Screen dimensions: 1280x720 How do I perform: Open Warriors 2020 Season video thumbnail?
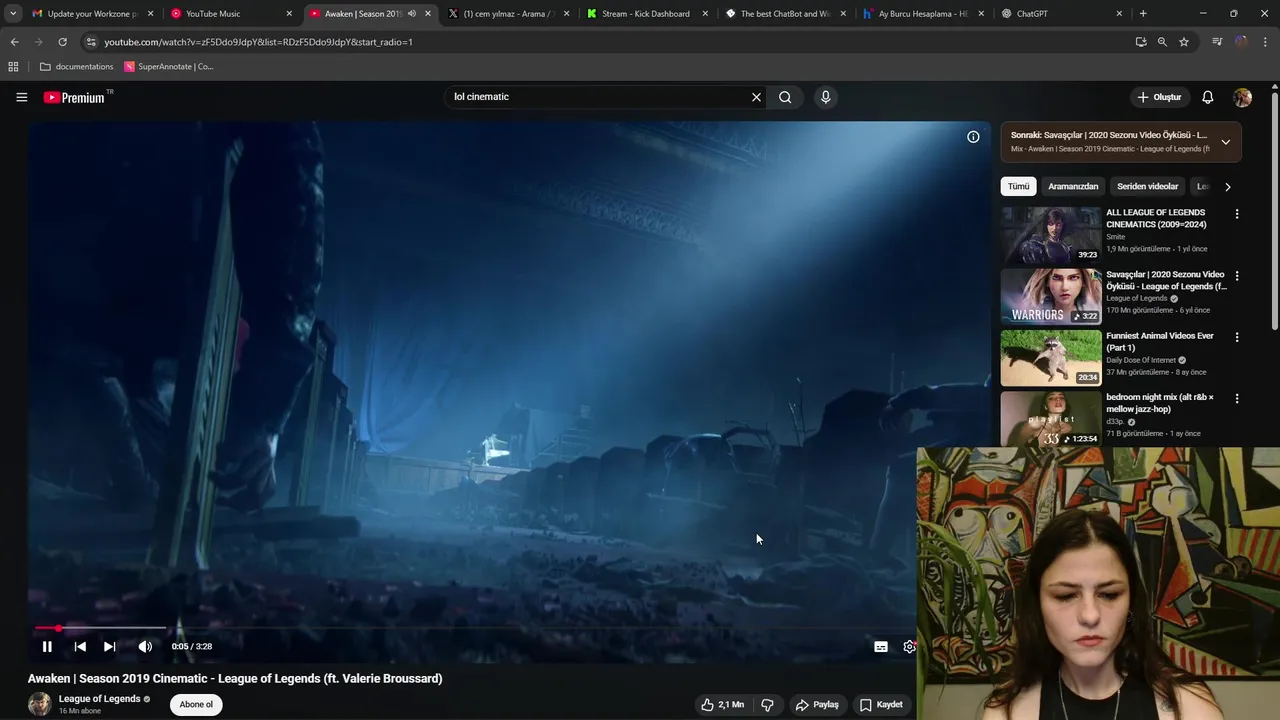1051,296
